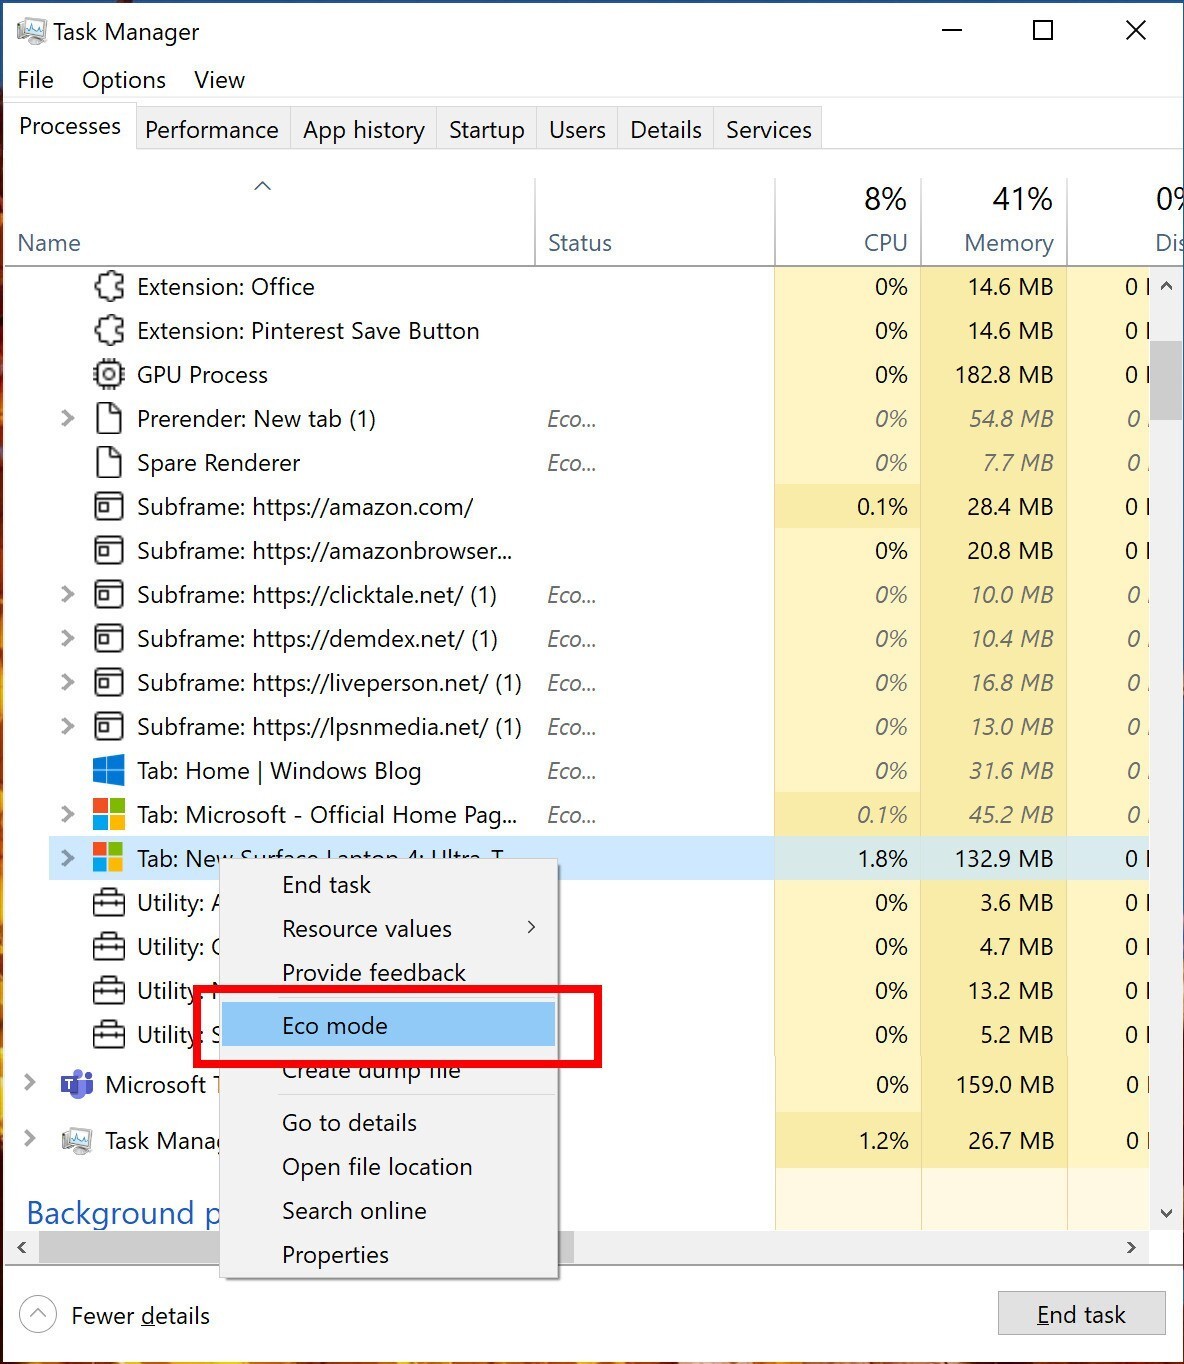Click Fewer details toggle button
The image size is (1184, 1364).
[115, 1315]
